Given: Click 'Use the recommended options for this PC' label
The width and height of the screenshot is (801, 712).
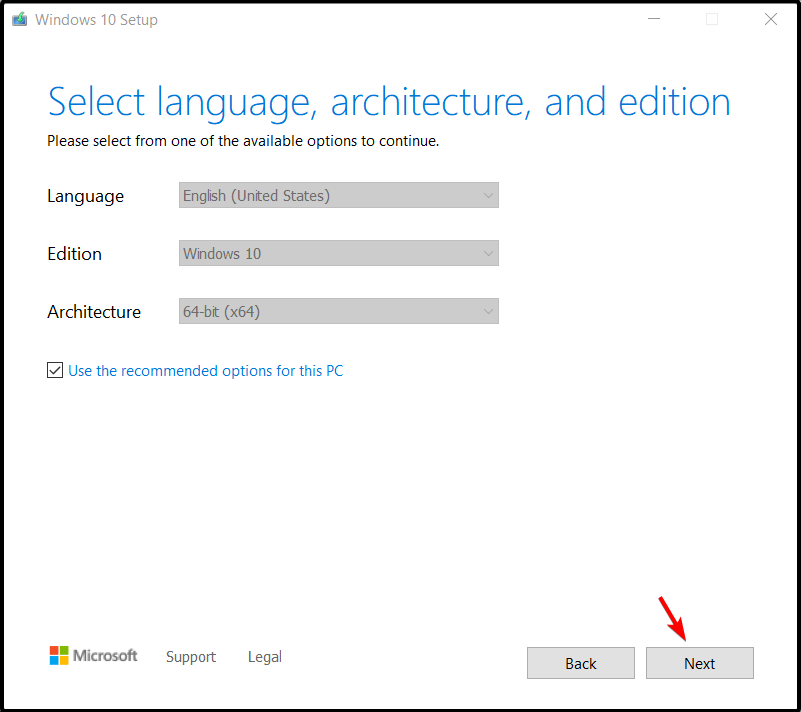Looking at the screenshot, I should 205,370.
